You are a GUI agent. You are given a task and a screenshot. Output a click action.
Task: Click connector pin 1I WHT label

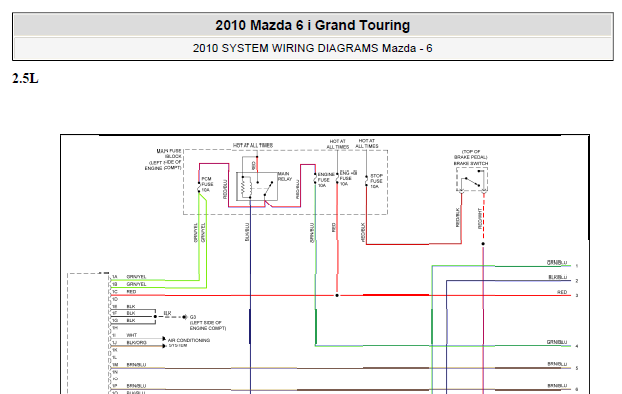(x=125, y=336)
